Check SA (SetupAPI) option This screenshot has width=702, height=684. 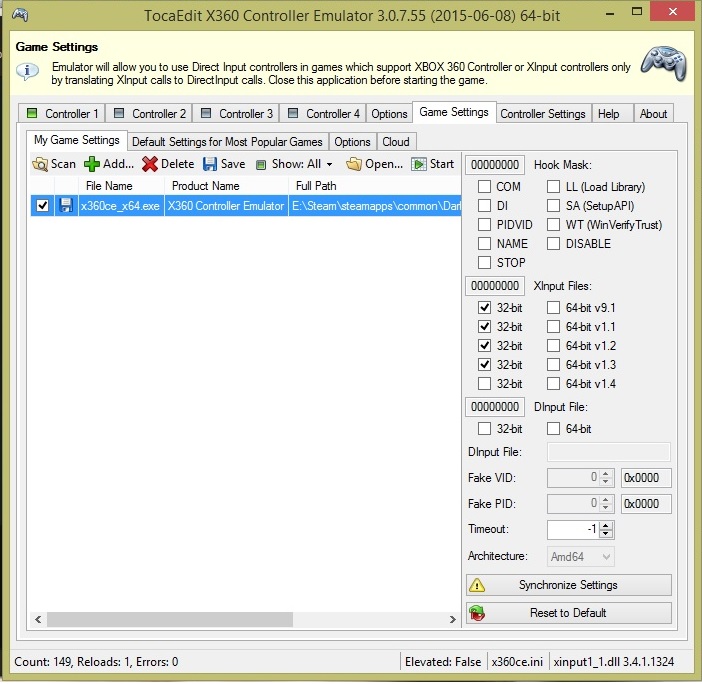[x=553, y=205]
